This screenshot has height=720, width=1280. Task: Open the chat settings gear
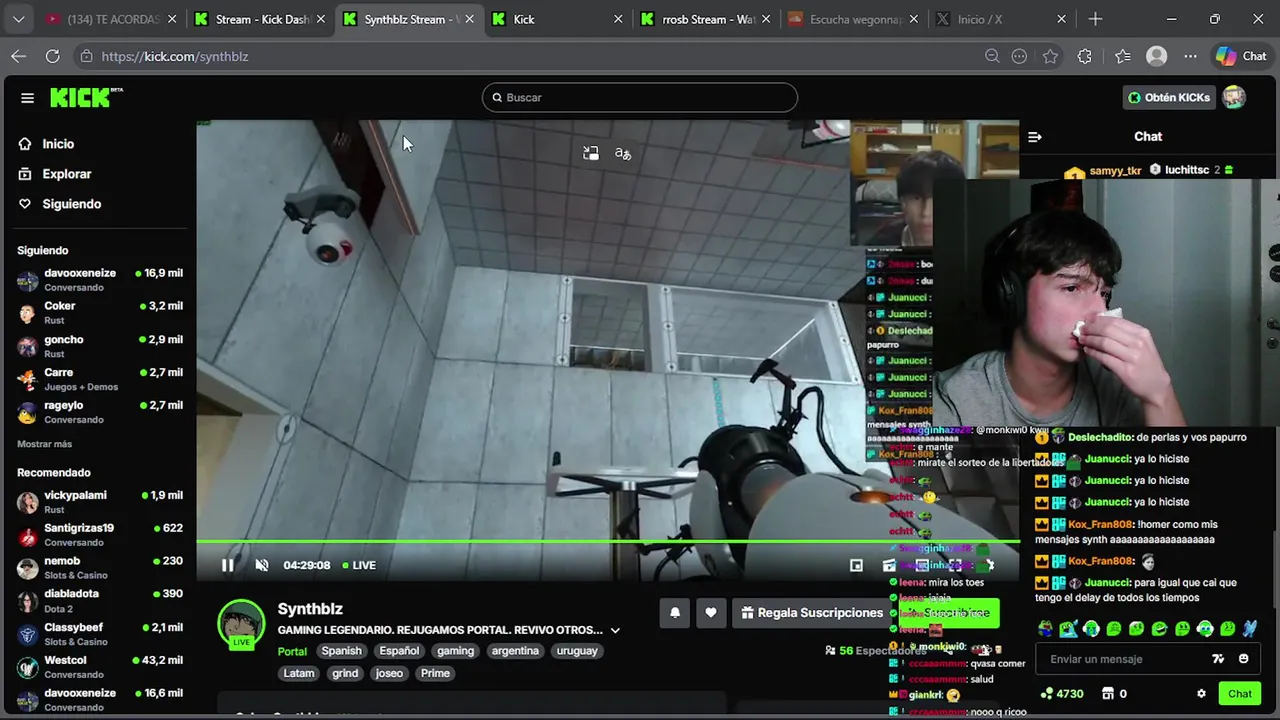click(1201, 694)
